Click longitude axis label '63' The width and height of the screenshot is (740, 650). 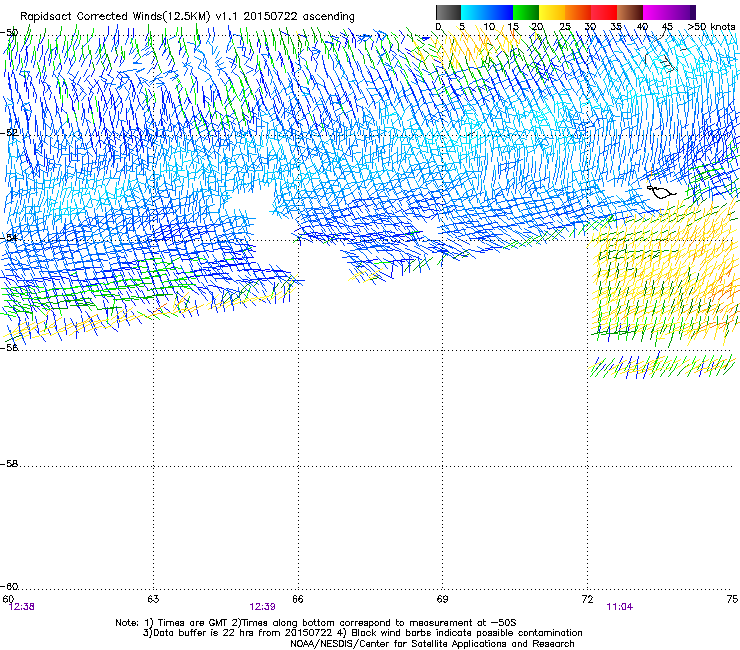(153, 599)
